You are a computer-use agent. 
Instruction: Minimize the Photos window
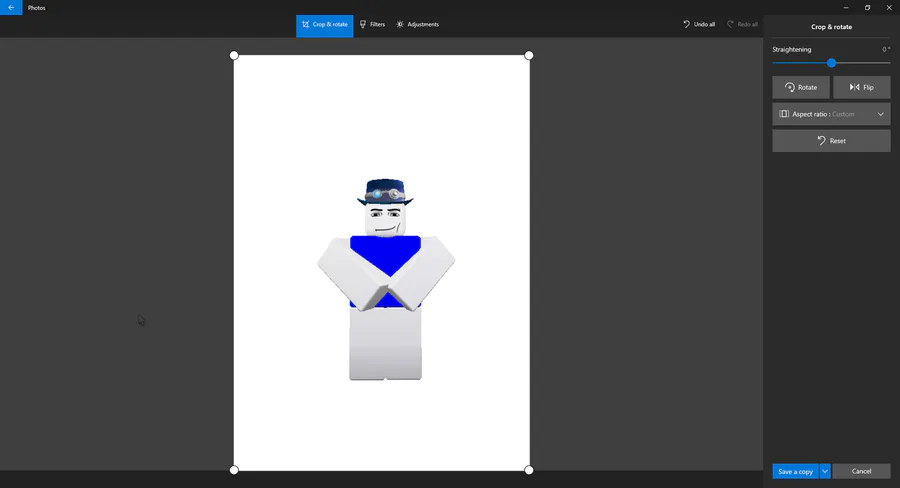point(845,7)
